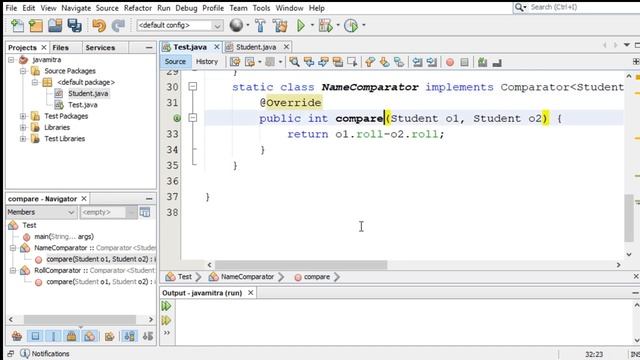The width and height of the screenshot is (640, 360).
Task: Click the Undo arrow icon
Action: coord(99,25)
